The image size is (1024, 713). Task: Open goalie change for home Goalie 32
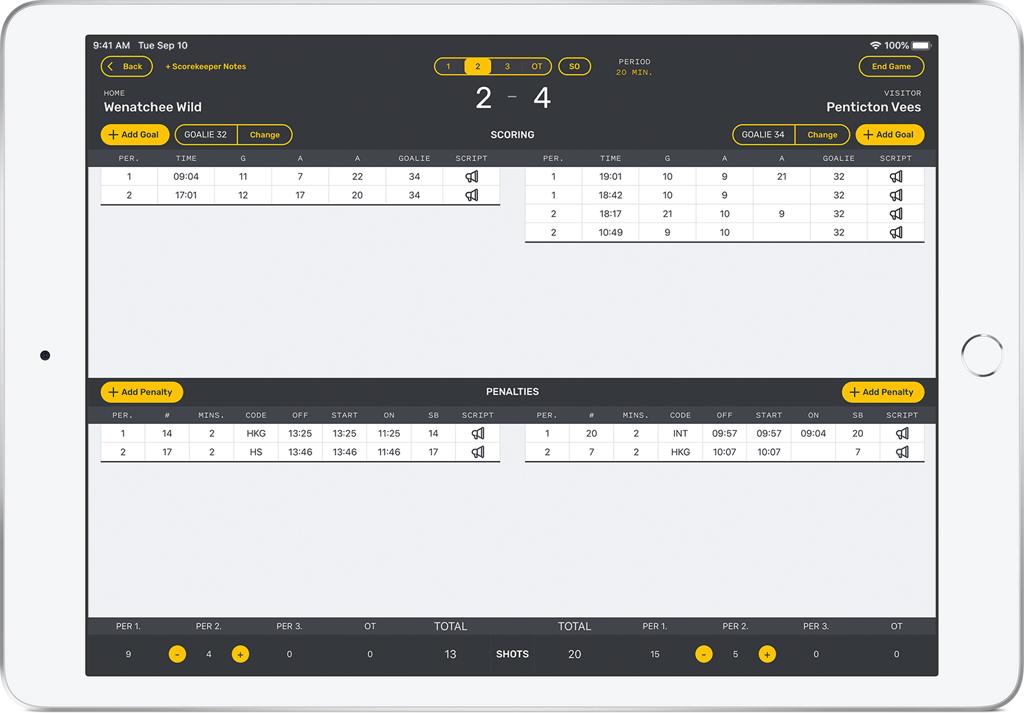coord(266,134)
